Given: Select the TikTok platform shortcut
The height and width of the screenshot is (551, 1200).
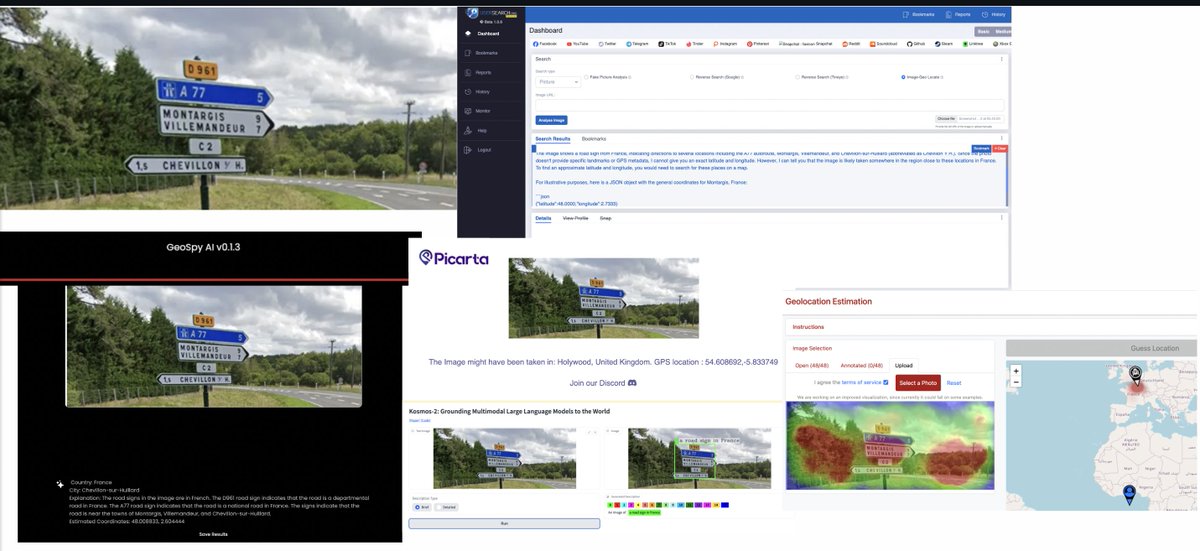Looking at the screenshot, I should pyautogui.click(x=669, y=44).
